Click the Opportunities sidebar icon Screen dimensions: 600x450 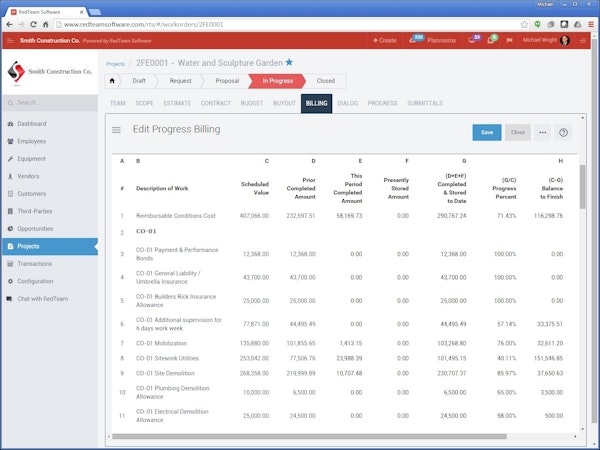[x=10, y=229]
